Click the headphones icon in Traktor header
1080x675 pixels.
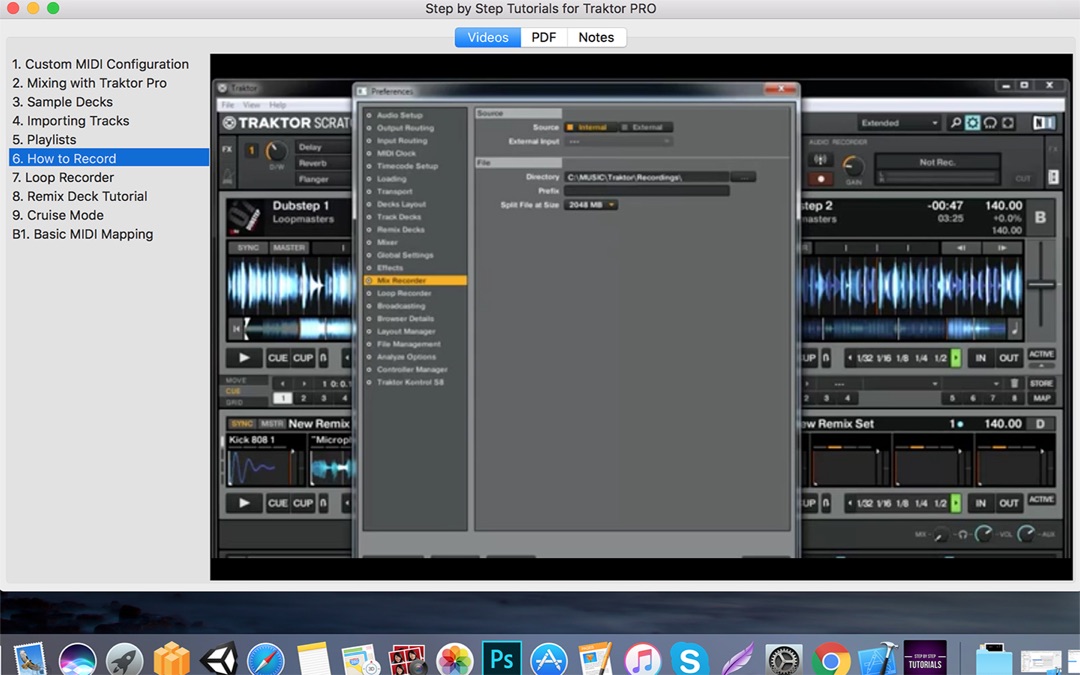[x=990, y=123]
